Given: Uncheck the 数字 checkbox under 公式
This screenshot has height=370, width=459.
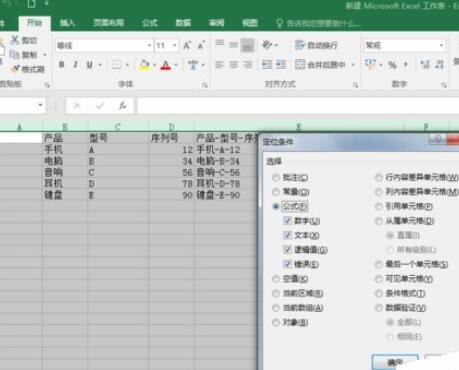Looking at the screenshot, I should pyautogui.click(x=287, y=221).
